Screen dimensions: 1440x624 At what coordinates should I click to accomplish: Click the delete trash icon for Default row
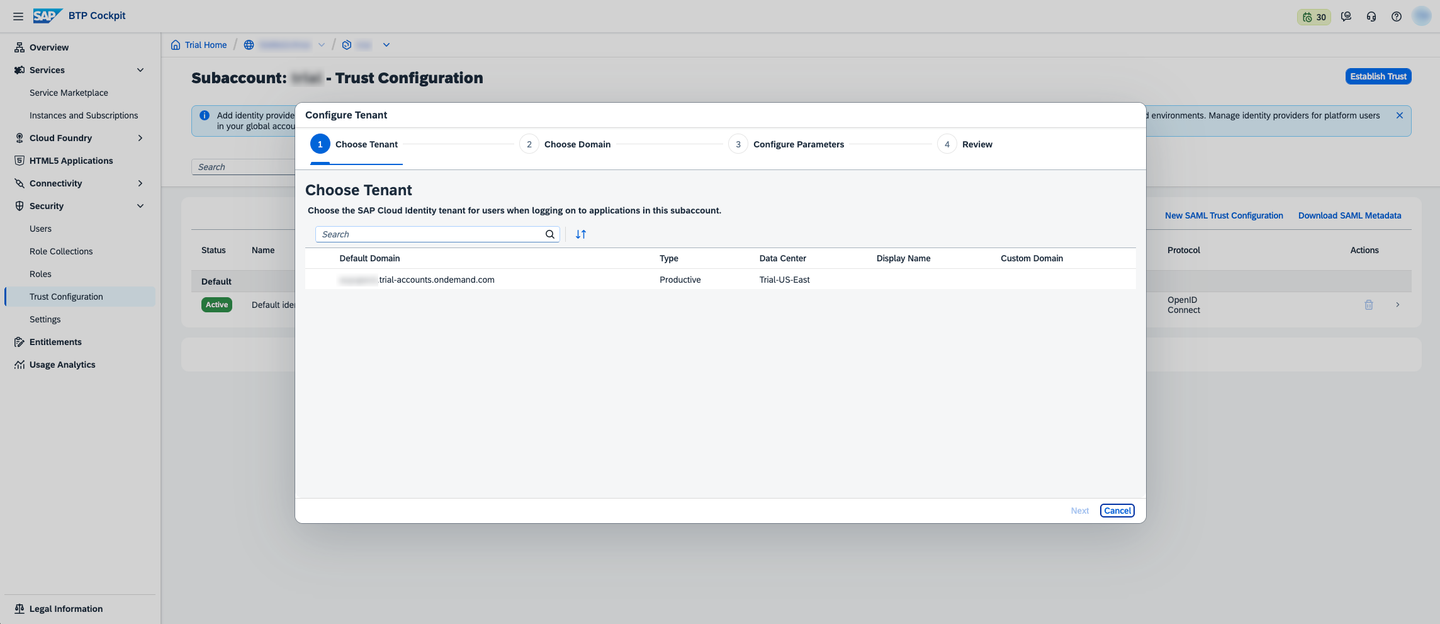(x=1369, y=305)
